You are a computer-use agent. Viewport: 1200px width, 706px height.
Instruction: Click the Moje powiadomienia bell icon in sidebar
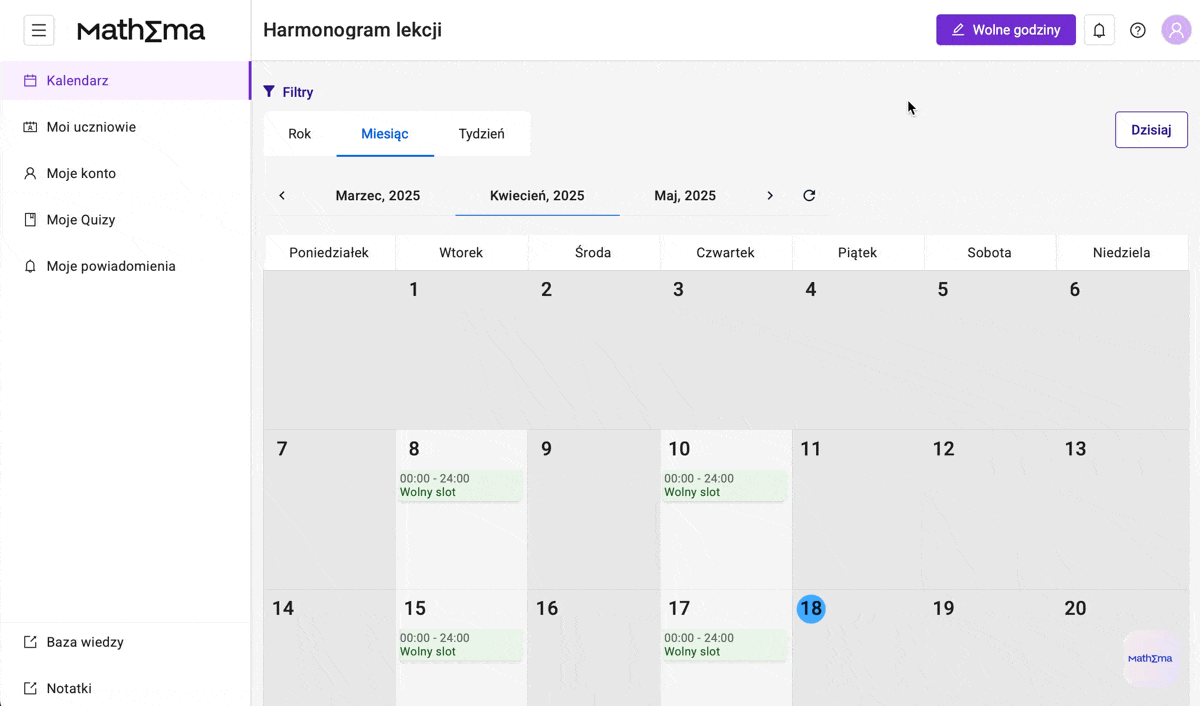tap(30, 266)
